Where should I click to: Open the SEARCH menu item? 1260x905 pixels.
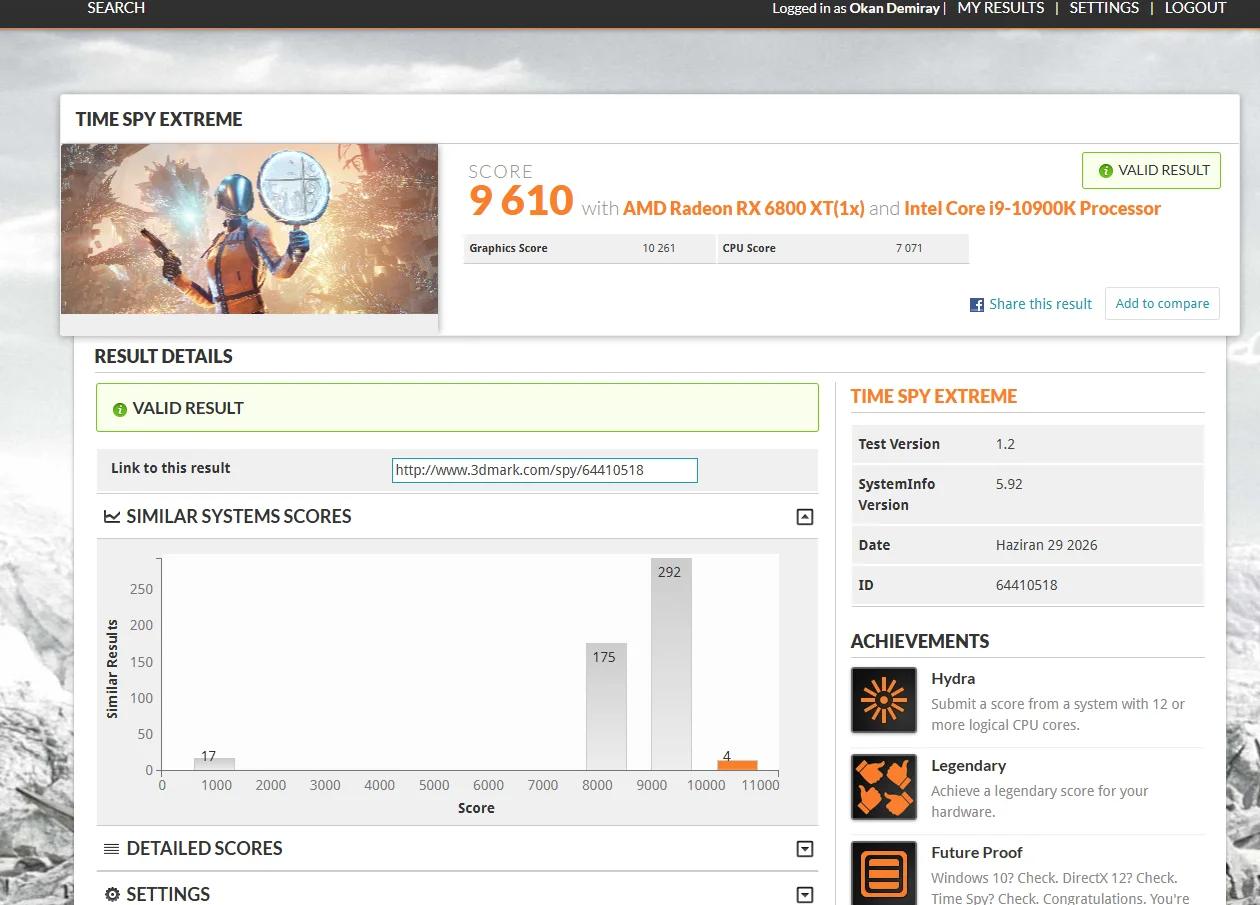[x=116, y=8]
